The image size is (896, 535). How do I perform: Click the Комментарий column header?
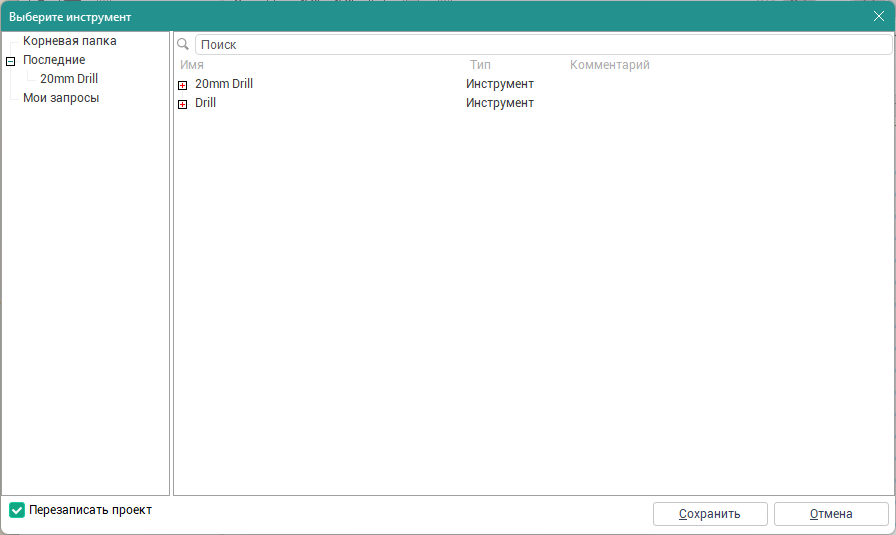point(609,65)
